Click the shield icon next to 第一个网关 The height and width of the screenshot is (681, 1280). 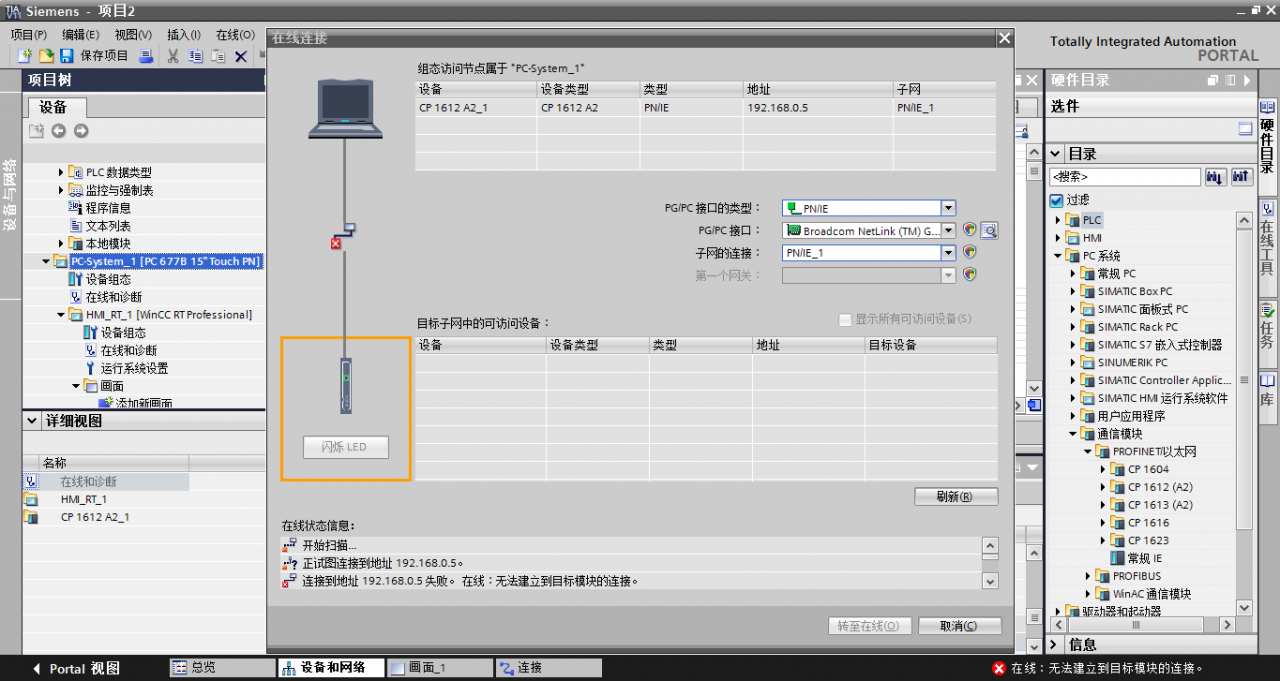click(969, 274)
